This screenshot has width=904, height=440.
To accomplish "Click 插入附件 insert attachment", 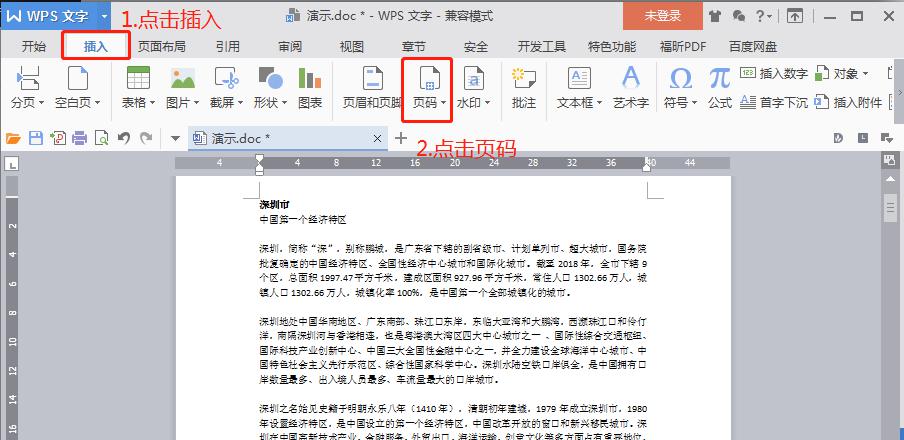I will click(848, 103).
